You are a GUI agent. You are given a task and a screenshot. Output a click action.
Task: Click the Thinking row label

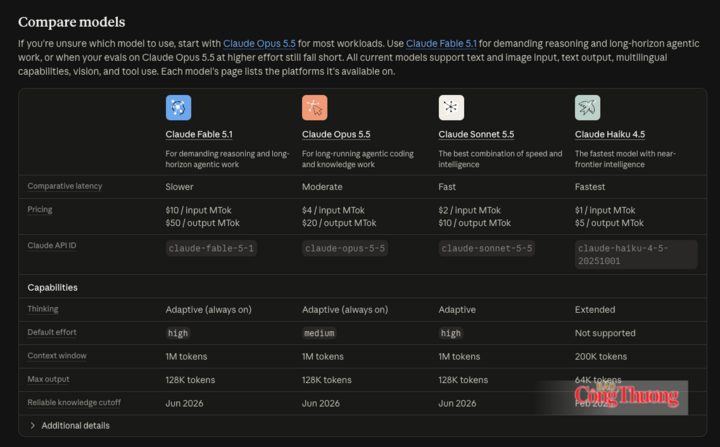pyautogui.click(x=43, y=309)
